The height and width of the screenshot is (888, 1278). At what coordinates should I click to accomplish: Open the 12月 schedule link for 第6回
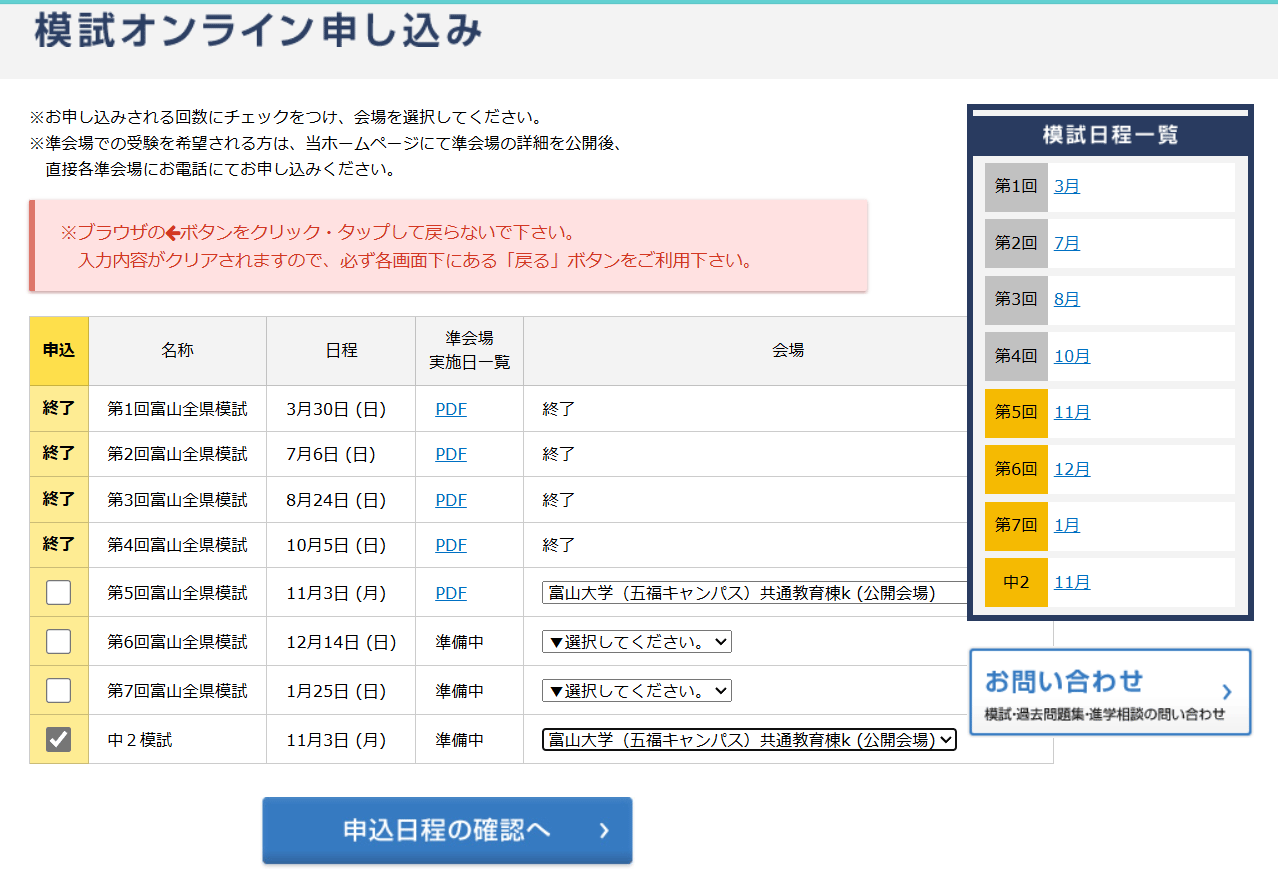click(1071, 469)
